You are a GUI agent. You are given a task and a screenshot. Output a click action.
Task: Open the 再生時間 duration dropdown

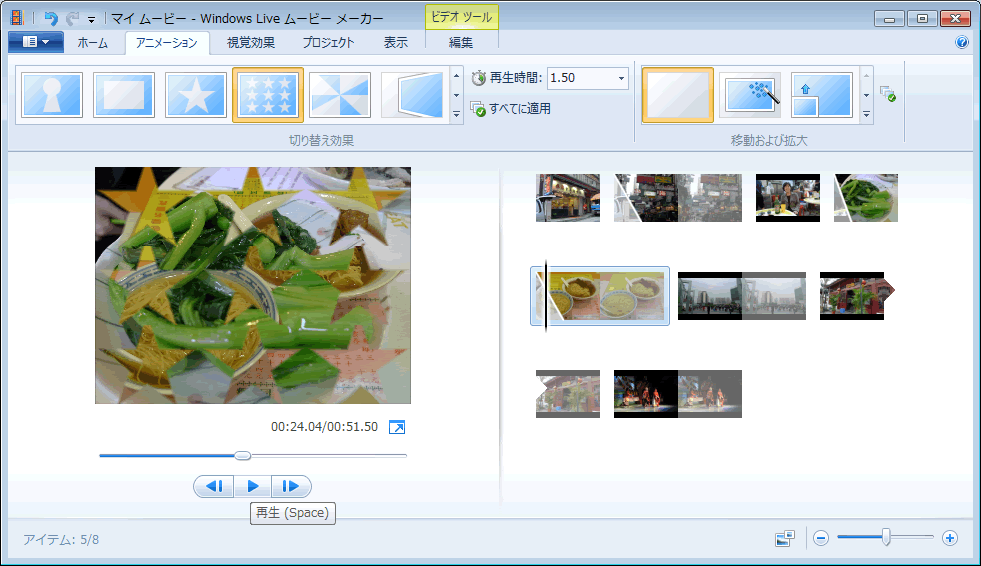coord(621,78)
